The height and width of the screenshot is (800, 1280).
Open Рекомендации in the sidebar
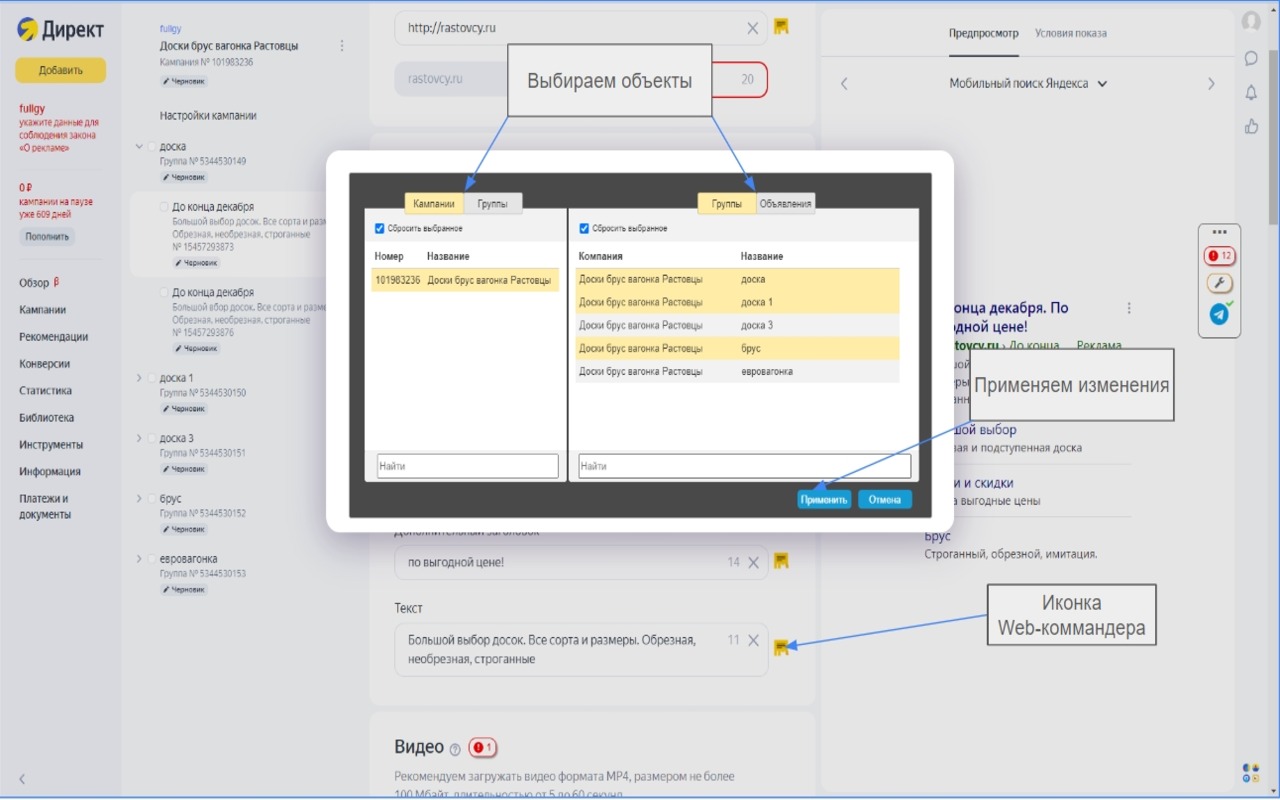coord(53,337)
